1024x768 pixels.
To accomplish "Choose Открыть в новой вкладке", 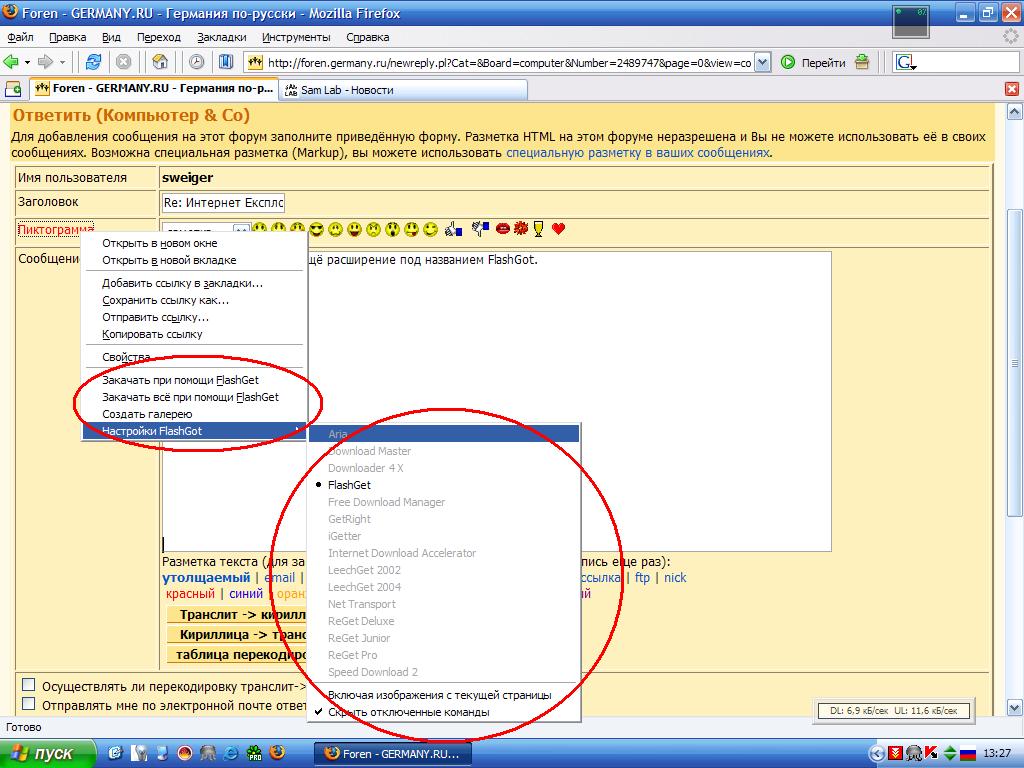I will [195, 260].
